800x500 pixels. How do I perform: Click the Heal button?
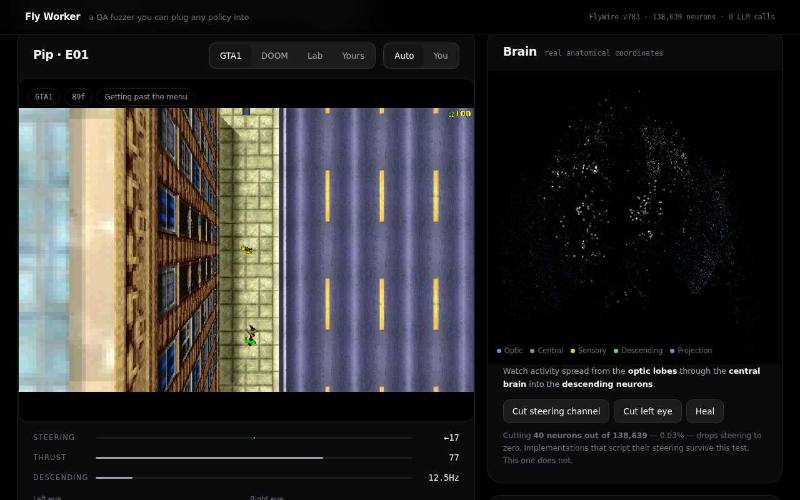click(705, 411)
